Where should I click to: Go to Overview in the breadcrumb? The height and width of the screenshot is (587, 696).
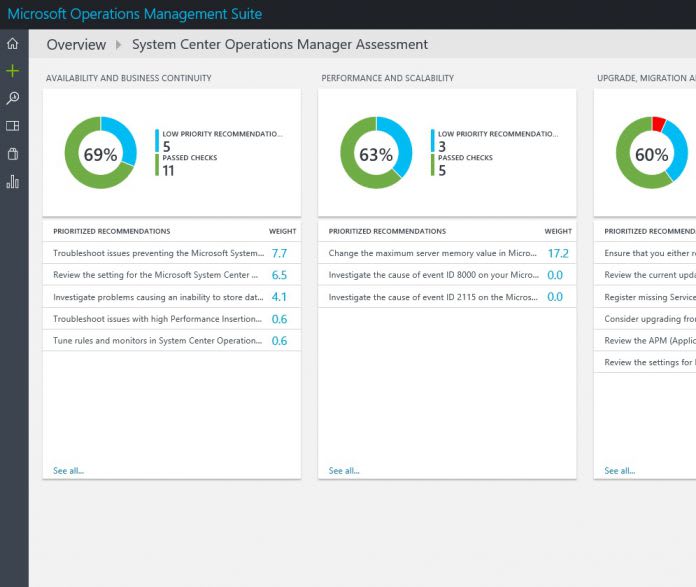76,45
